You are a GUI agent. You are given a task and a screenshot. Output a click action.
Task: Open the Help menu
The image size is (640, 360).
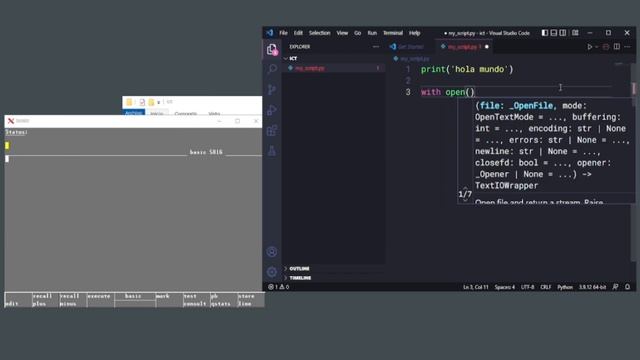click(x=414, y=33)
